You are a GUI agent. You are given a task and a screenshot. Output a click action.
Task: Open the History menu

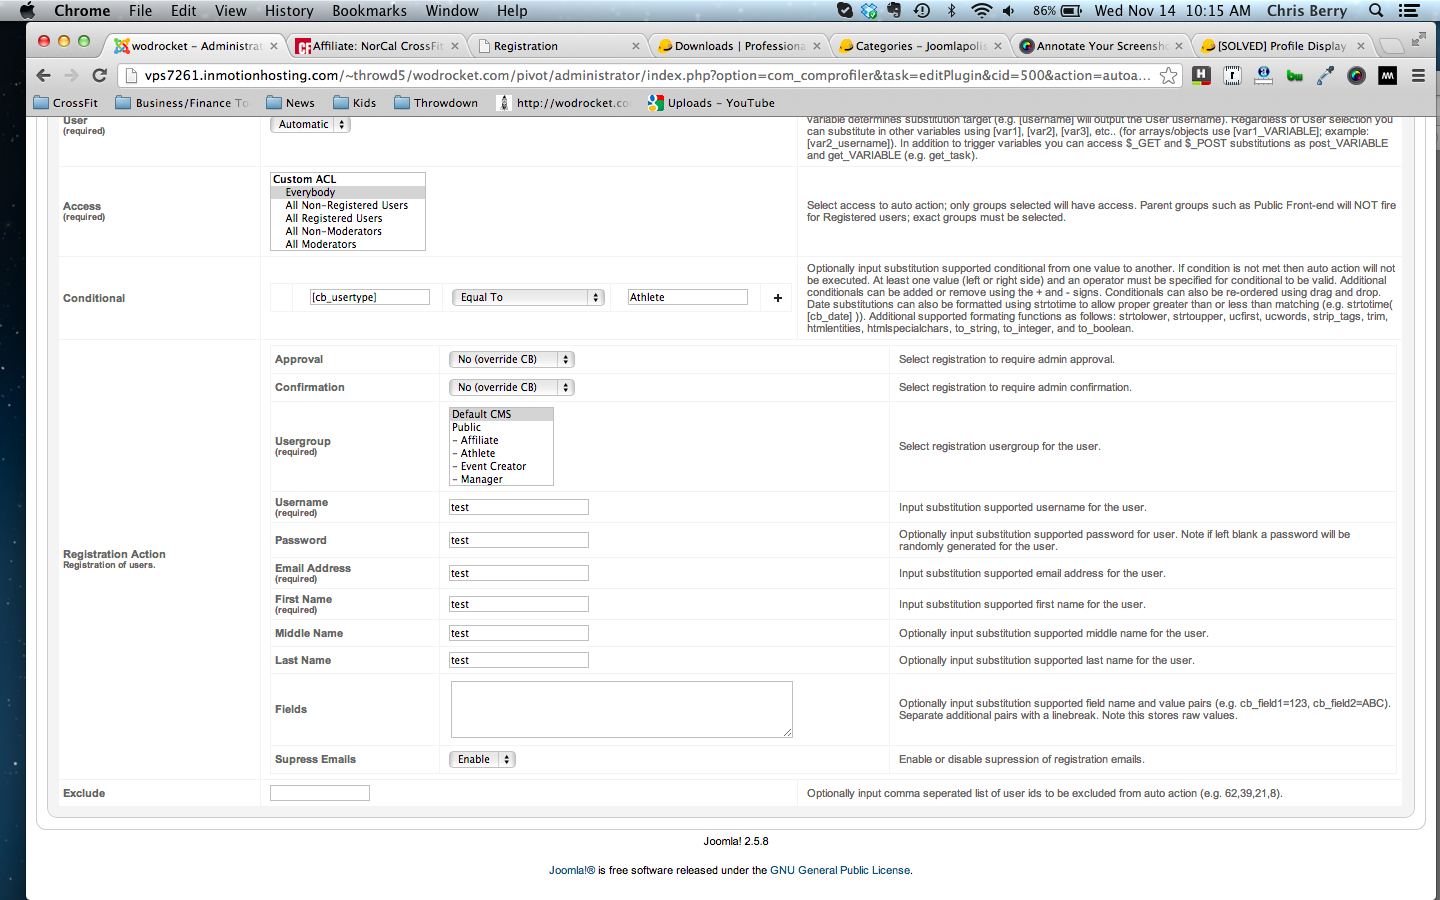click(289, 10)
